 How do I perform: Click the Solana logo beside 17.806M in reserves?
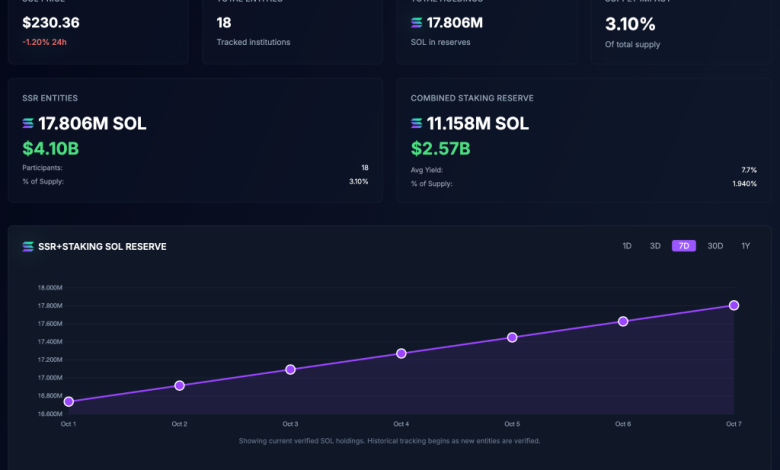[417, 22]
